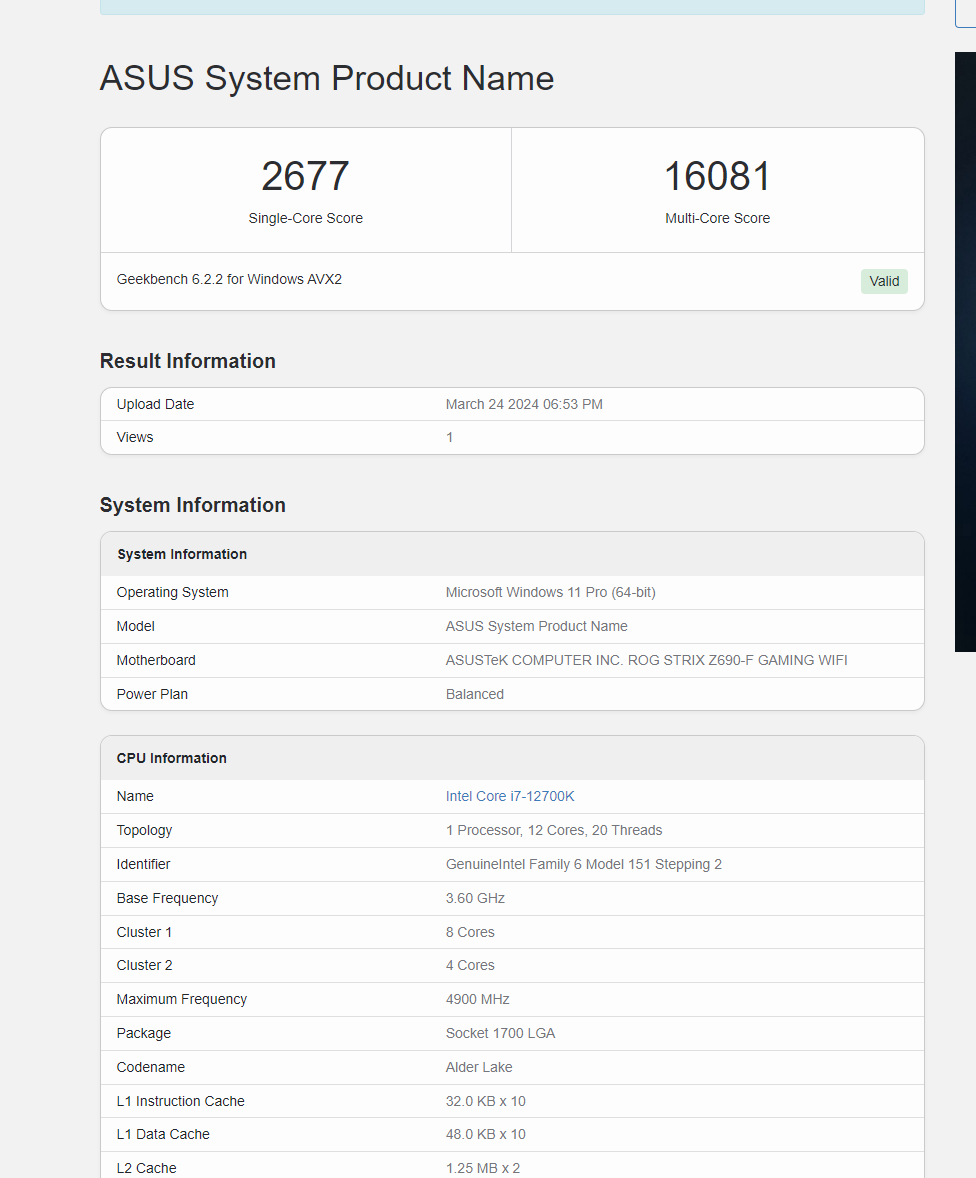This screenshot has height=1178, width=976.
Task: Click the Motherboard row label
Action: 156,660
